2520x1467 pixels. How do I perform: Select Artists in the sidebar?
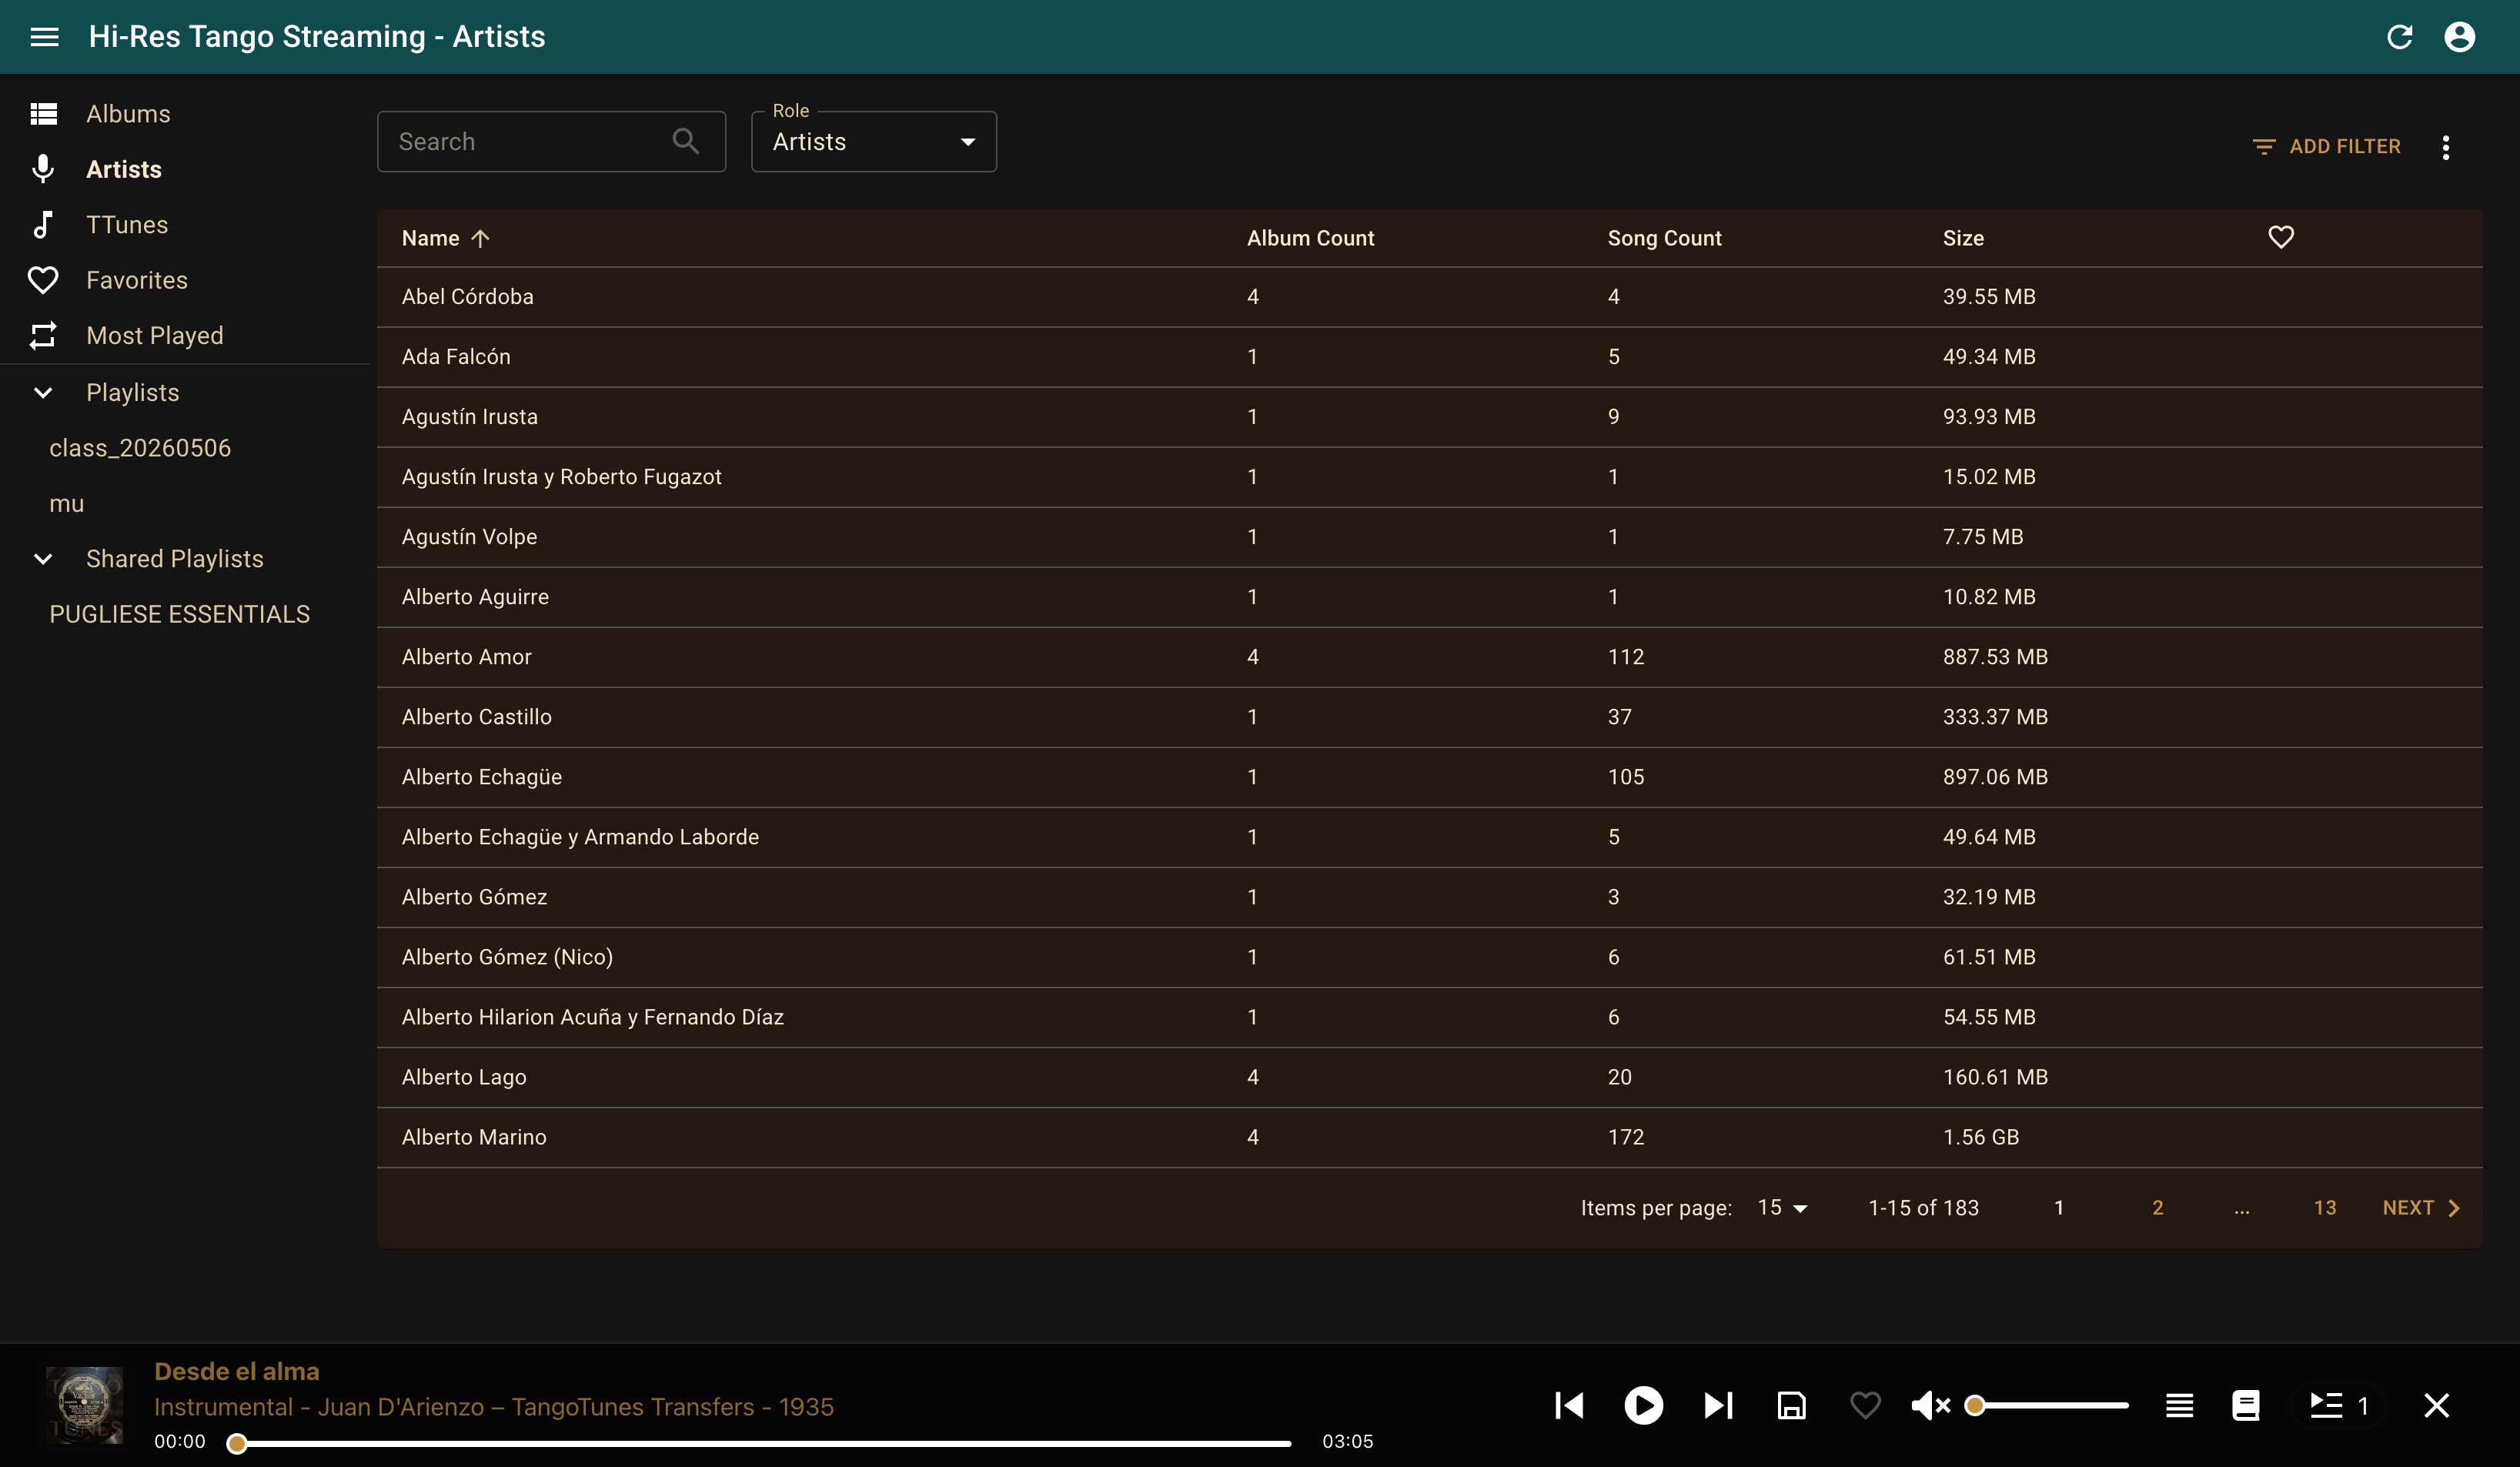coord(185,169)
